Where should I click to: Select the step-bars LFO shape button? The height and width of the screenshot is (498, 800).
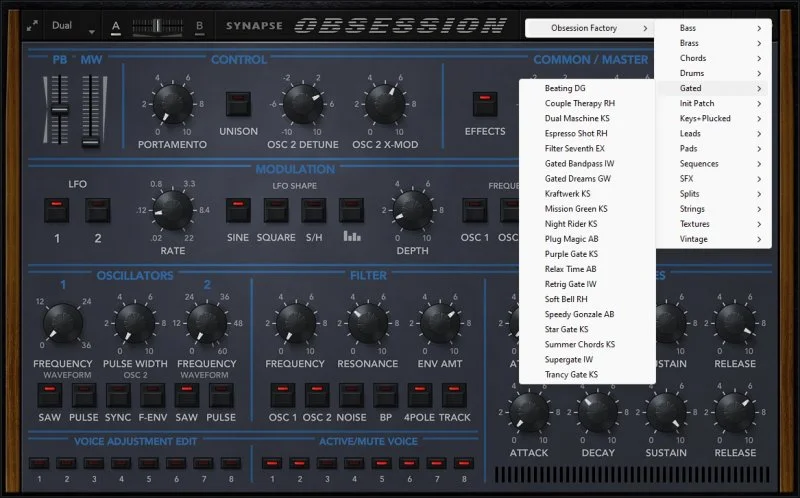point(352,210)
